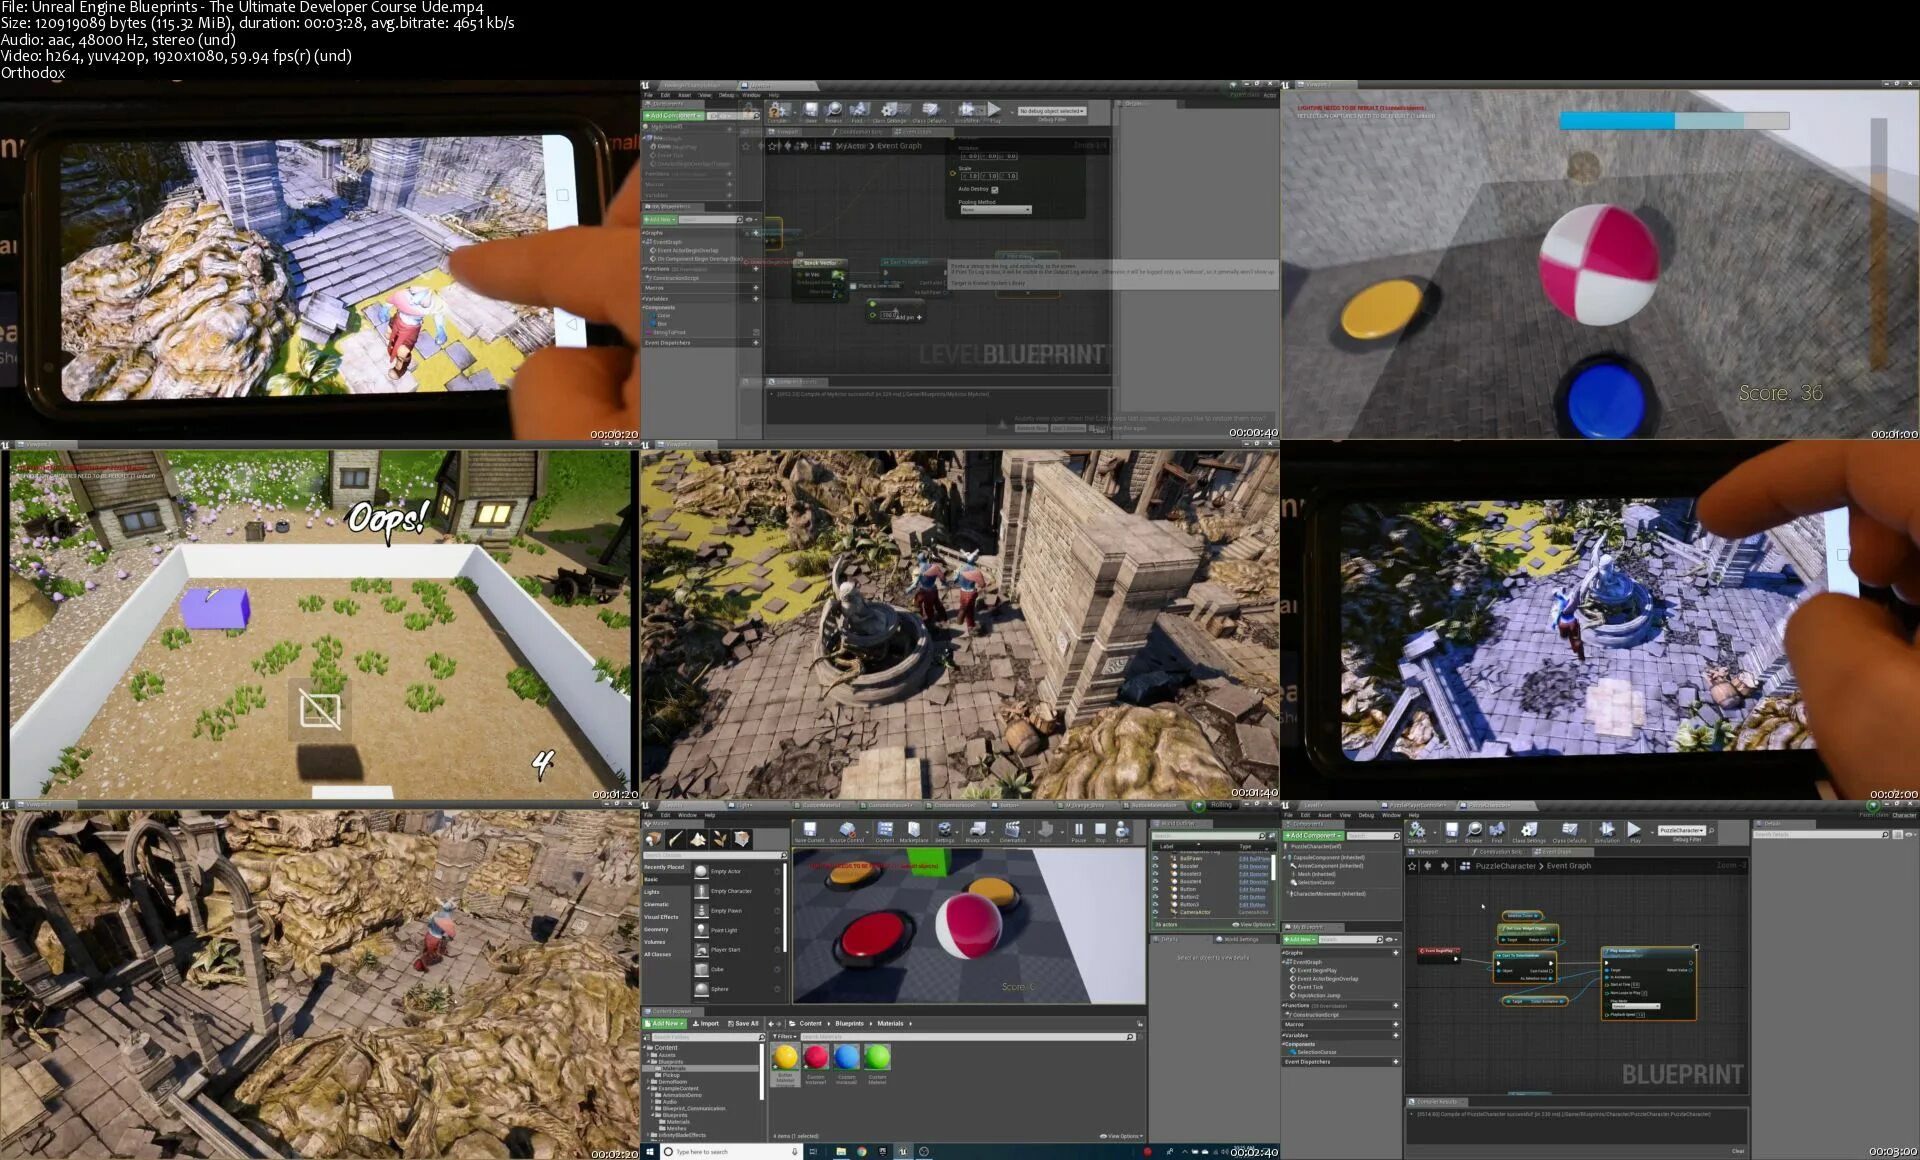Open Asset menu in PuzzleCharacter blueprint
The image size is (1920, 1160).
(1325, 815)
